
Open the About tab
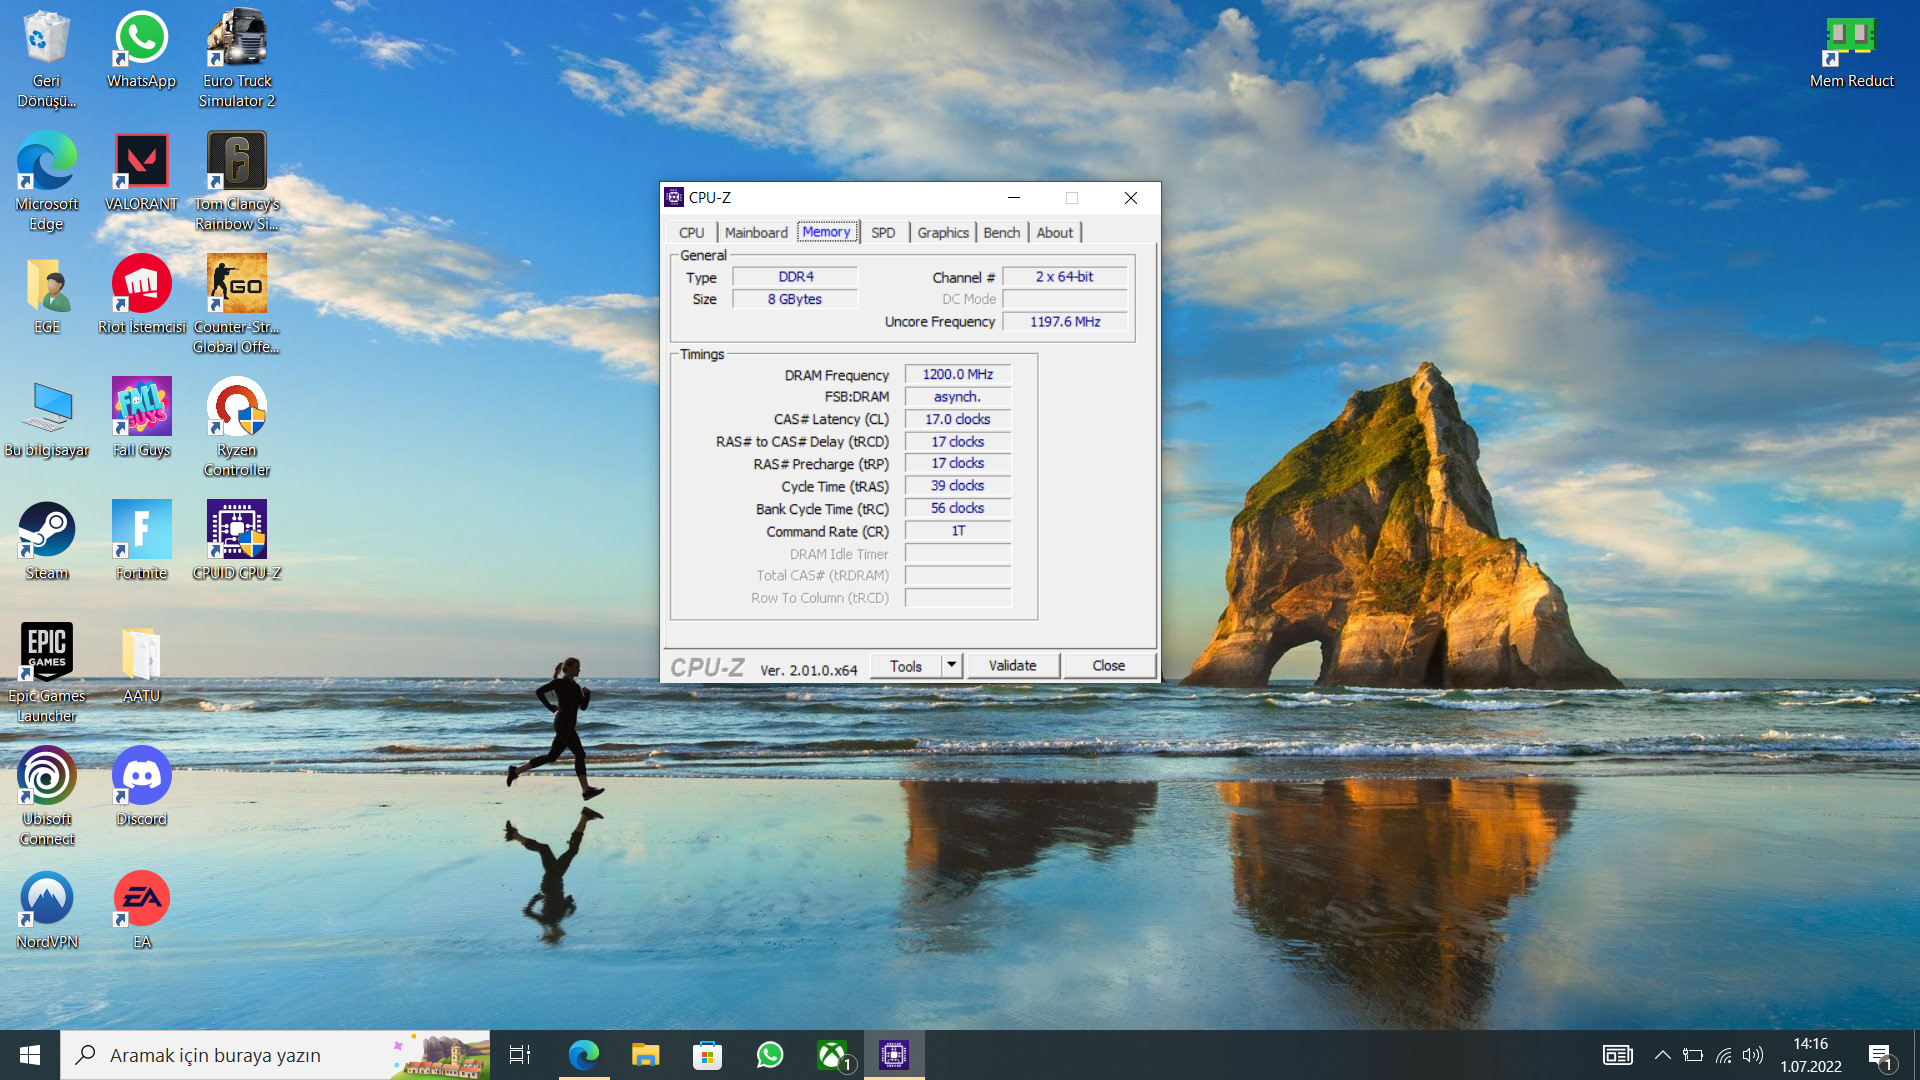[x=1055, y=233]
